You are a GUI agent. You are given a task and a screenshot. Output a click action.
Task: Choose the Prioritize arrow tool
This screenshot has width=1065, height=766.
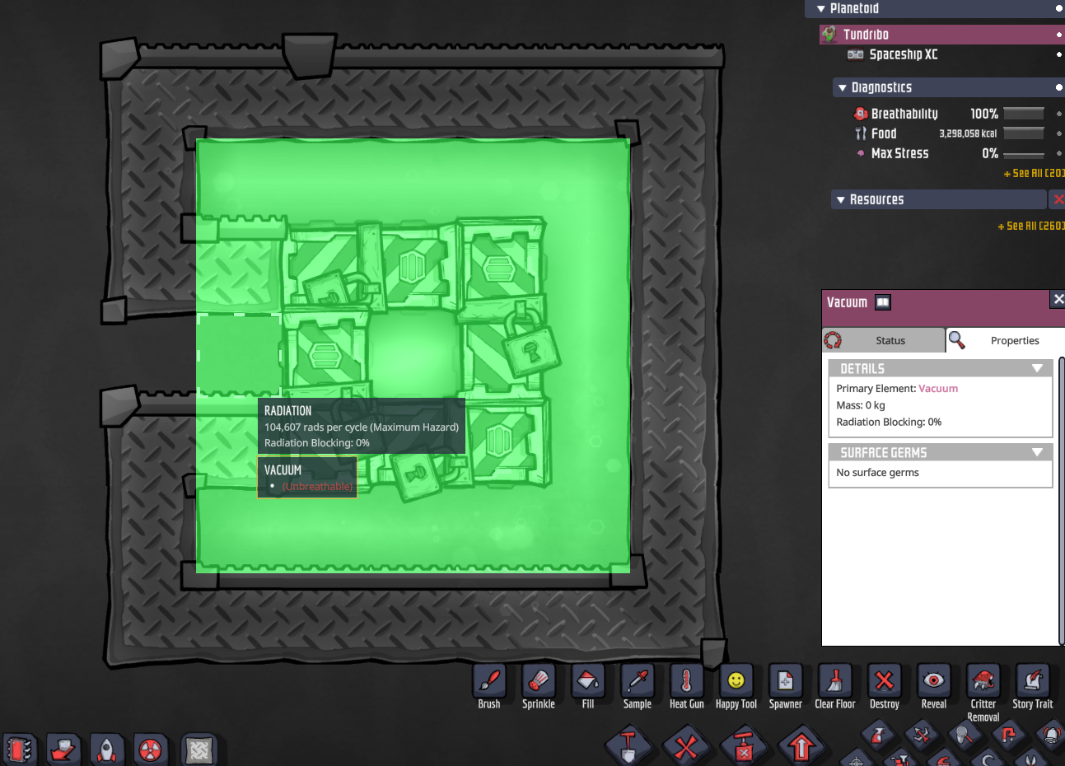[801, 747]
